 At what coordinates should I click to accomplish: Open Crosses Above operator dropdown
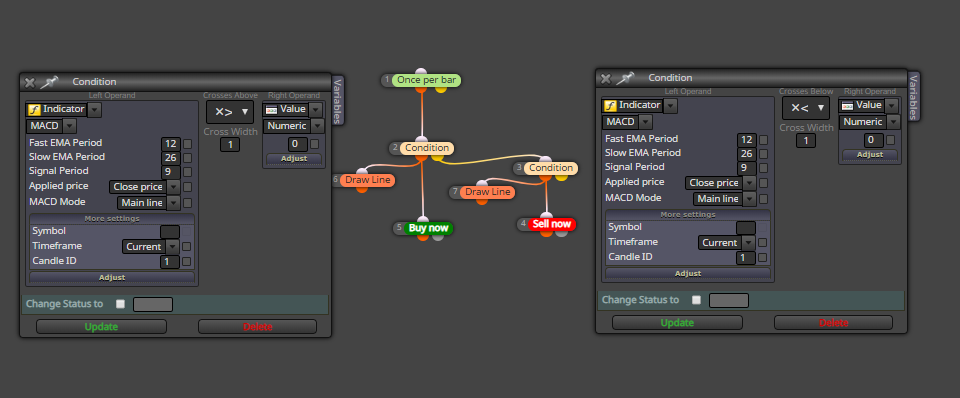[230, 112]
